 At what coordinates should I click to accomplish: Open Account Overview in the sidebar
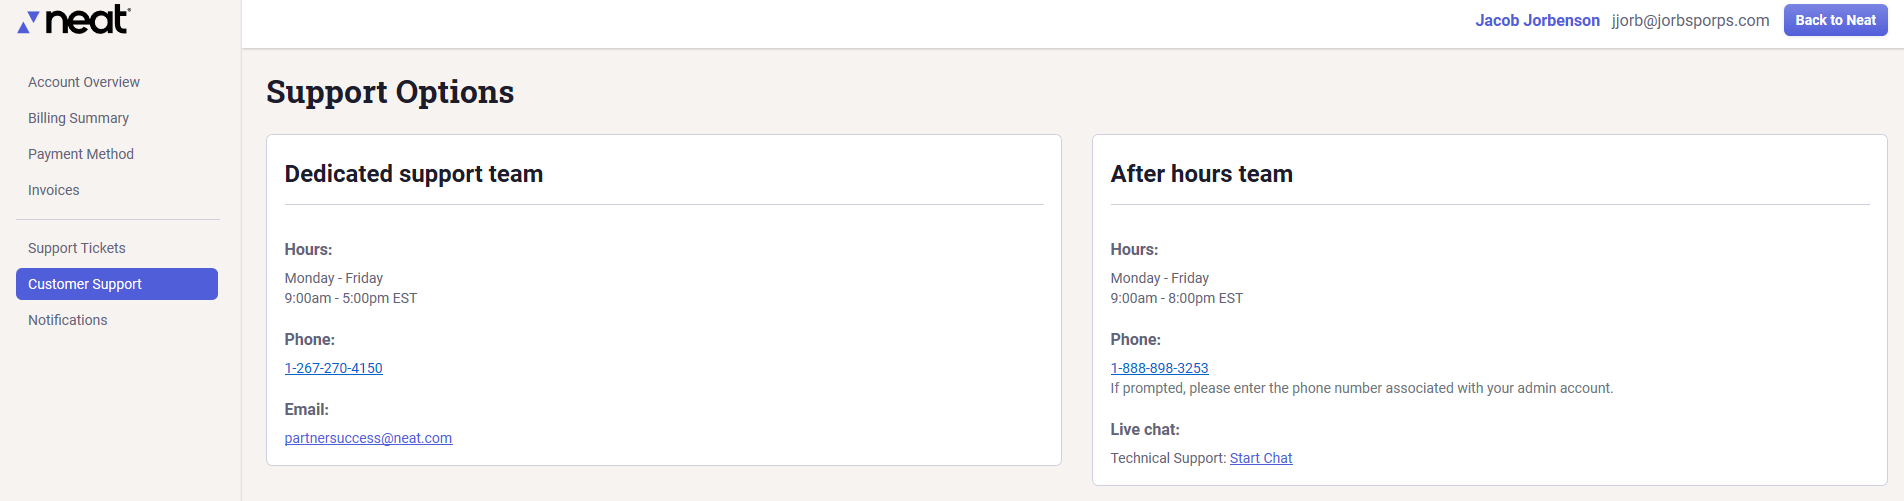84,82
